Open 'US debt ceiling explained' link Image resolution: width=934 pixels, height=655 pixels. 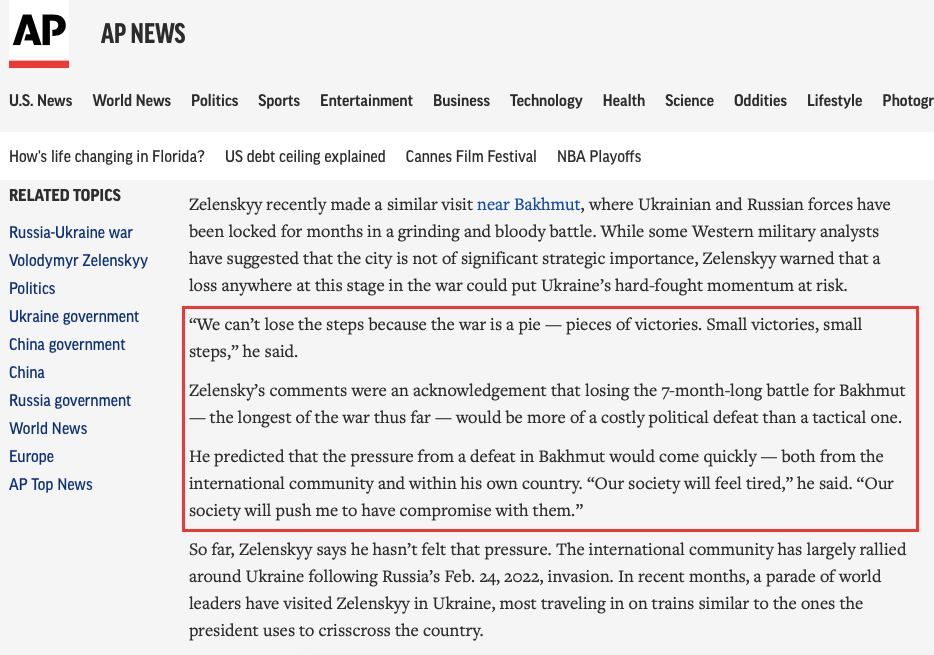305,157
